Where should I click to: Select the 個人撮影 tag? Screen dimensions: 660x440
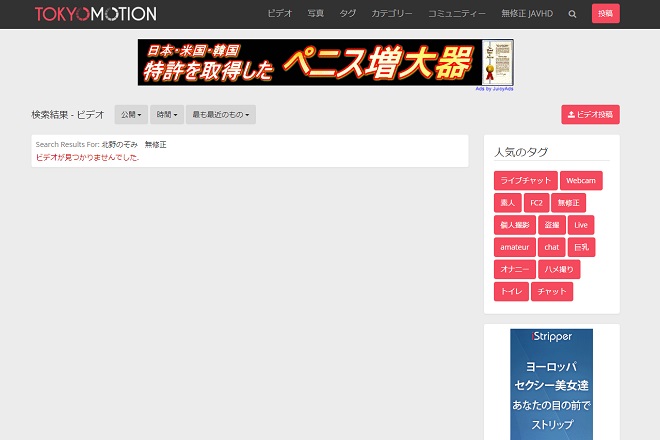[x=515, y=225]
